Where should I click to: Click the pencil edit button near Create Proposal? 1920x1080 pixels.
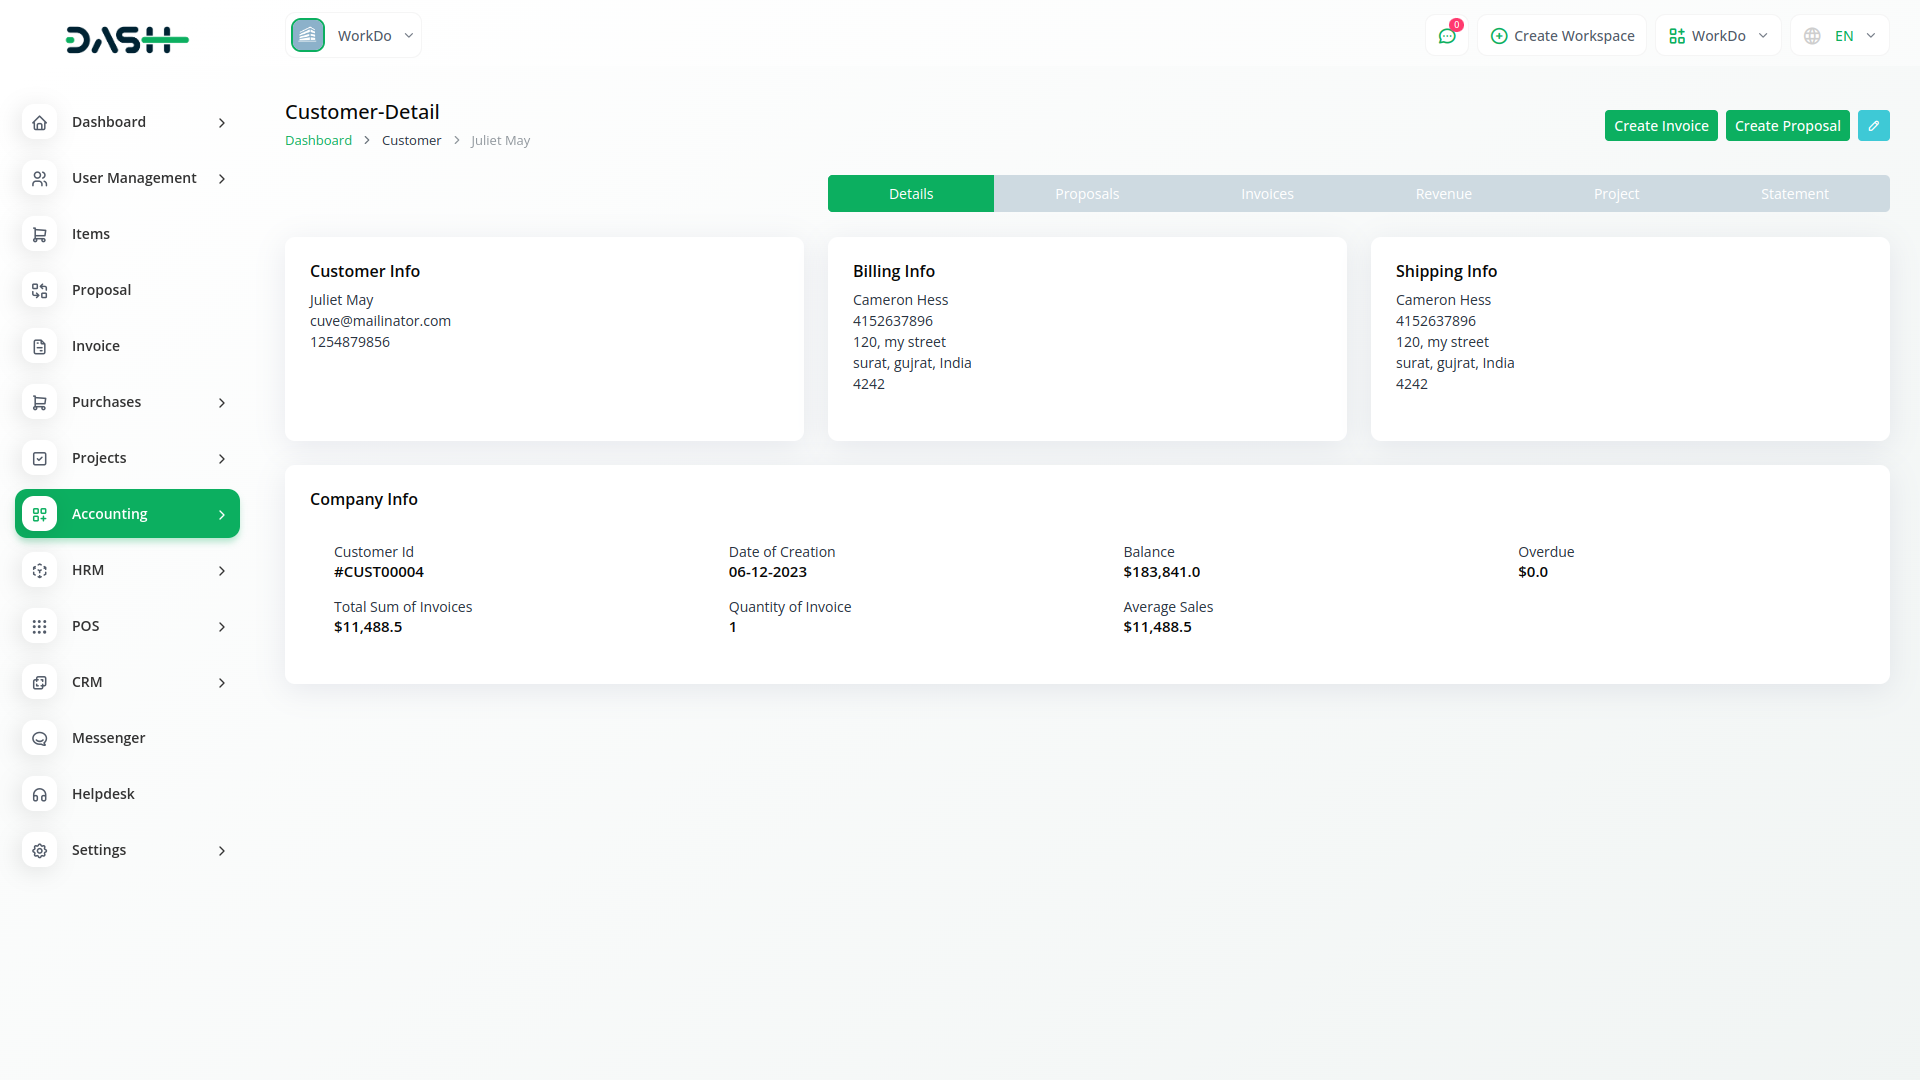click(x=1874, y=125)
